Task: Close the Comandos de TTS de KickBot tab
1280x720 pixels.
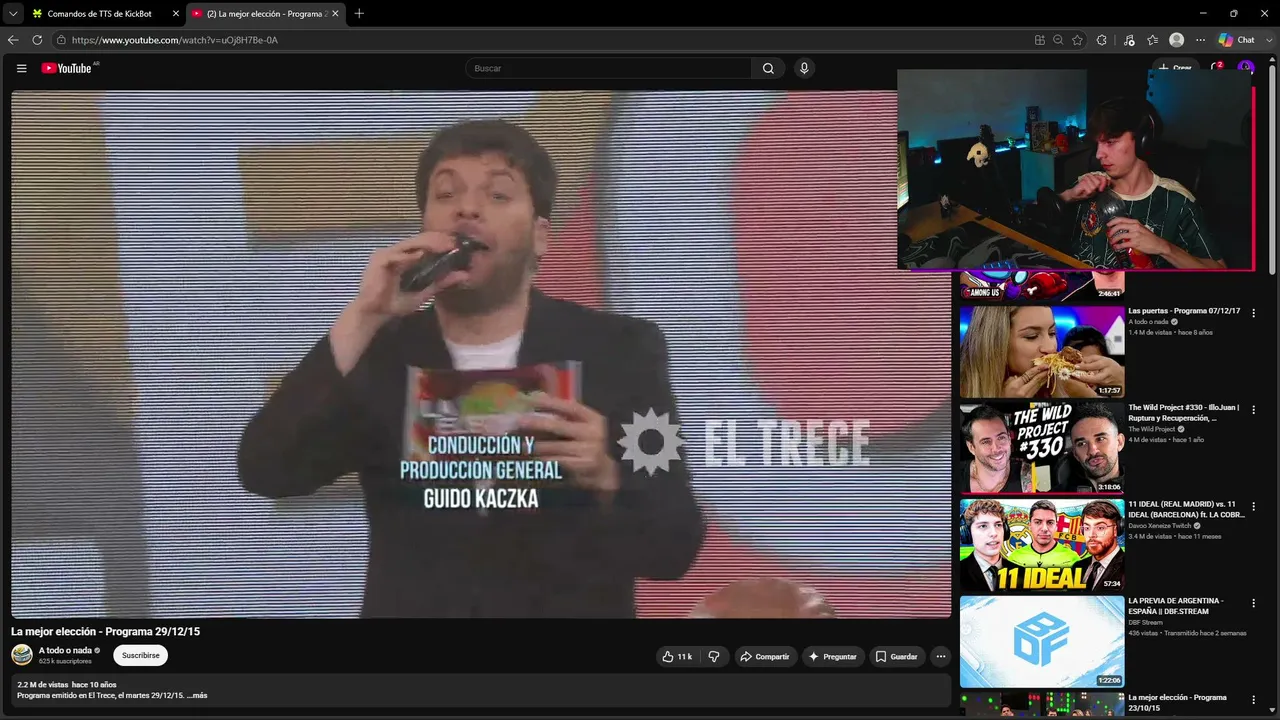Action: 175,14
